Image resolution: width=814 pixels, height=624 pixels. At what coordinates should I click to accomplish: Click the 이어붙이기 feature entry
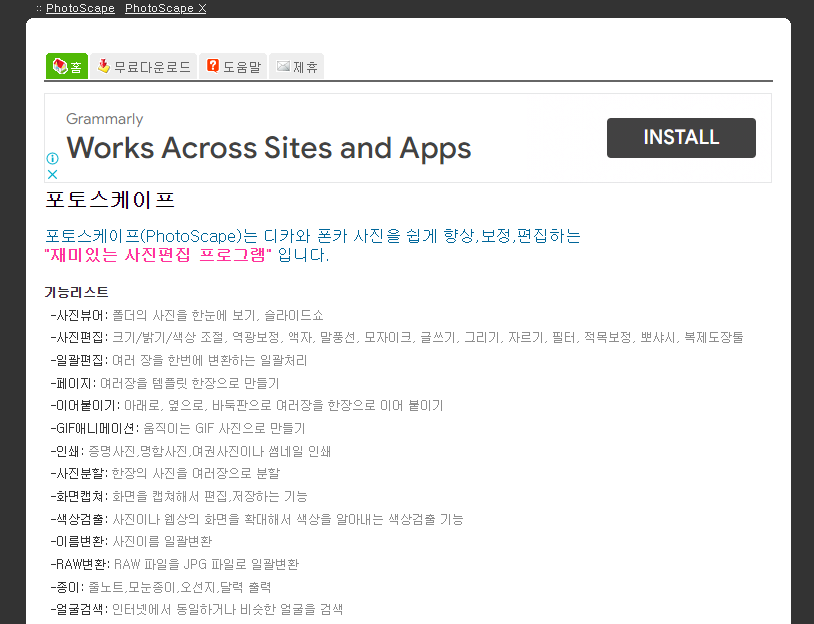point(247,405)
